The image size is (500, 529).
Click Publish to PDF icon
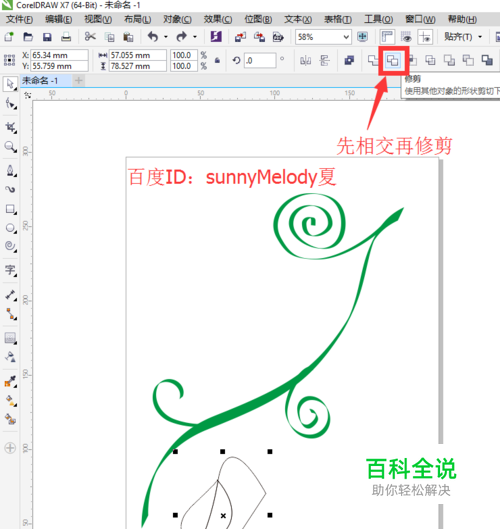(x=278, y=36)
